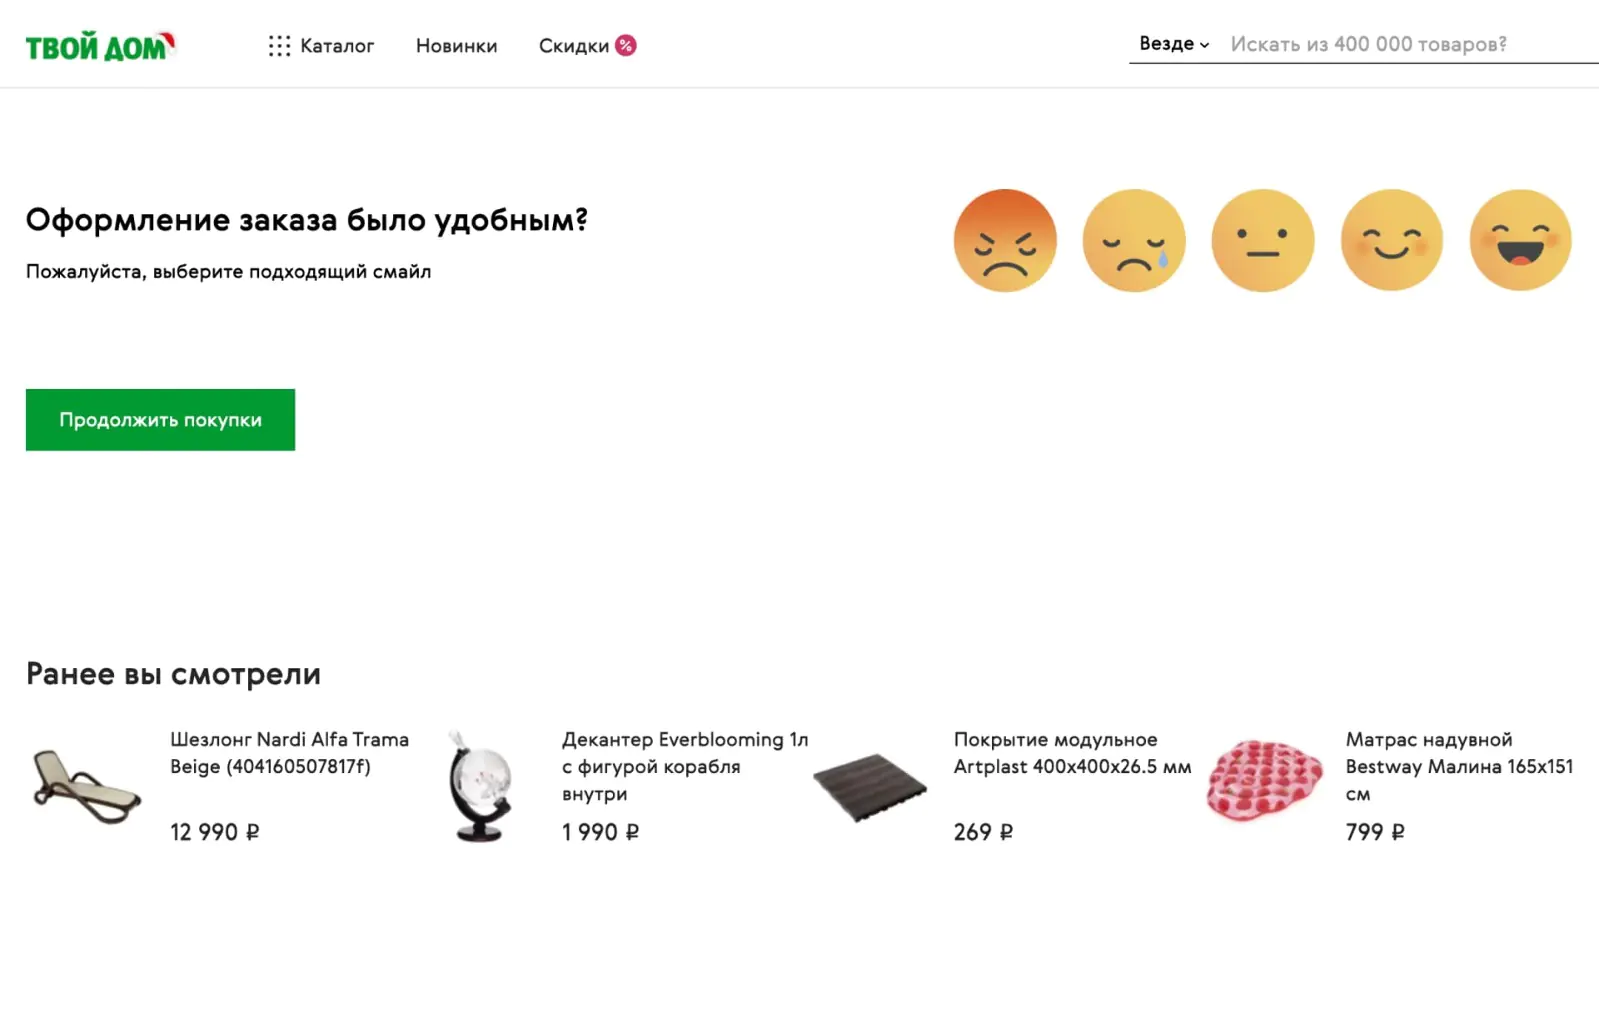Image resolution: width=1599 pixels, height=1013 pixels.
Task: Open the Новинки menu item
Action: pyautogui.click(x=456, y=46)
